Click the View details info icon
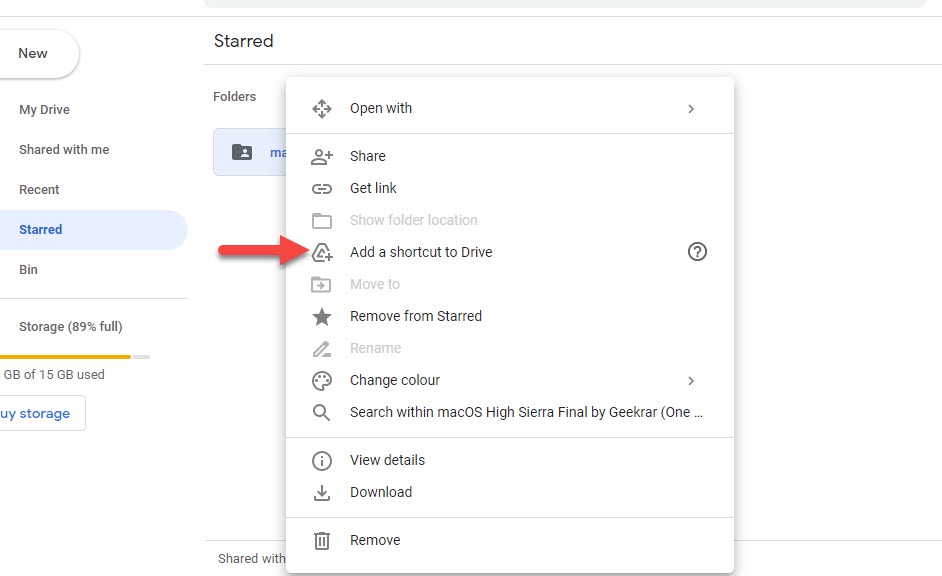 coord(321,460)
